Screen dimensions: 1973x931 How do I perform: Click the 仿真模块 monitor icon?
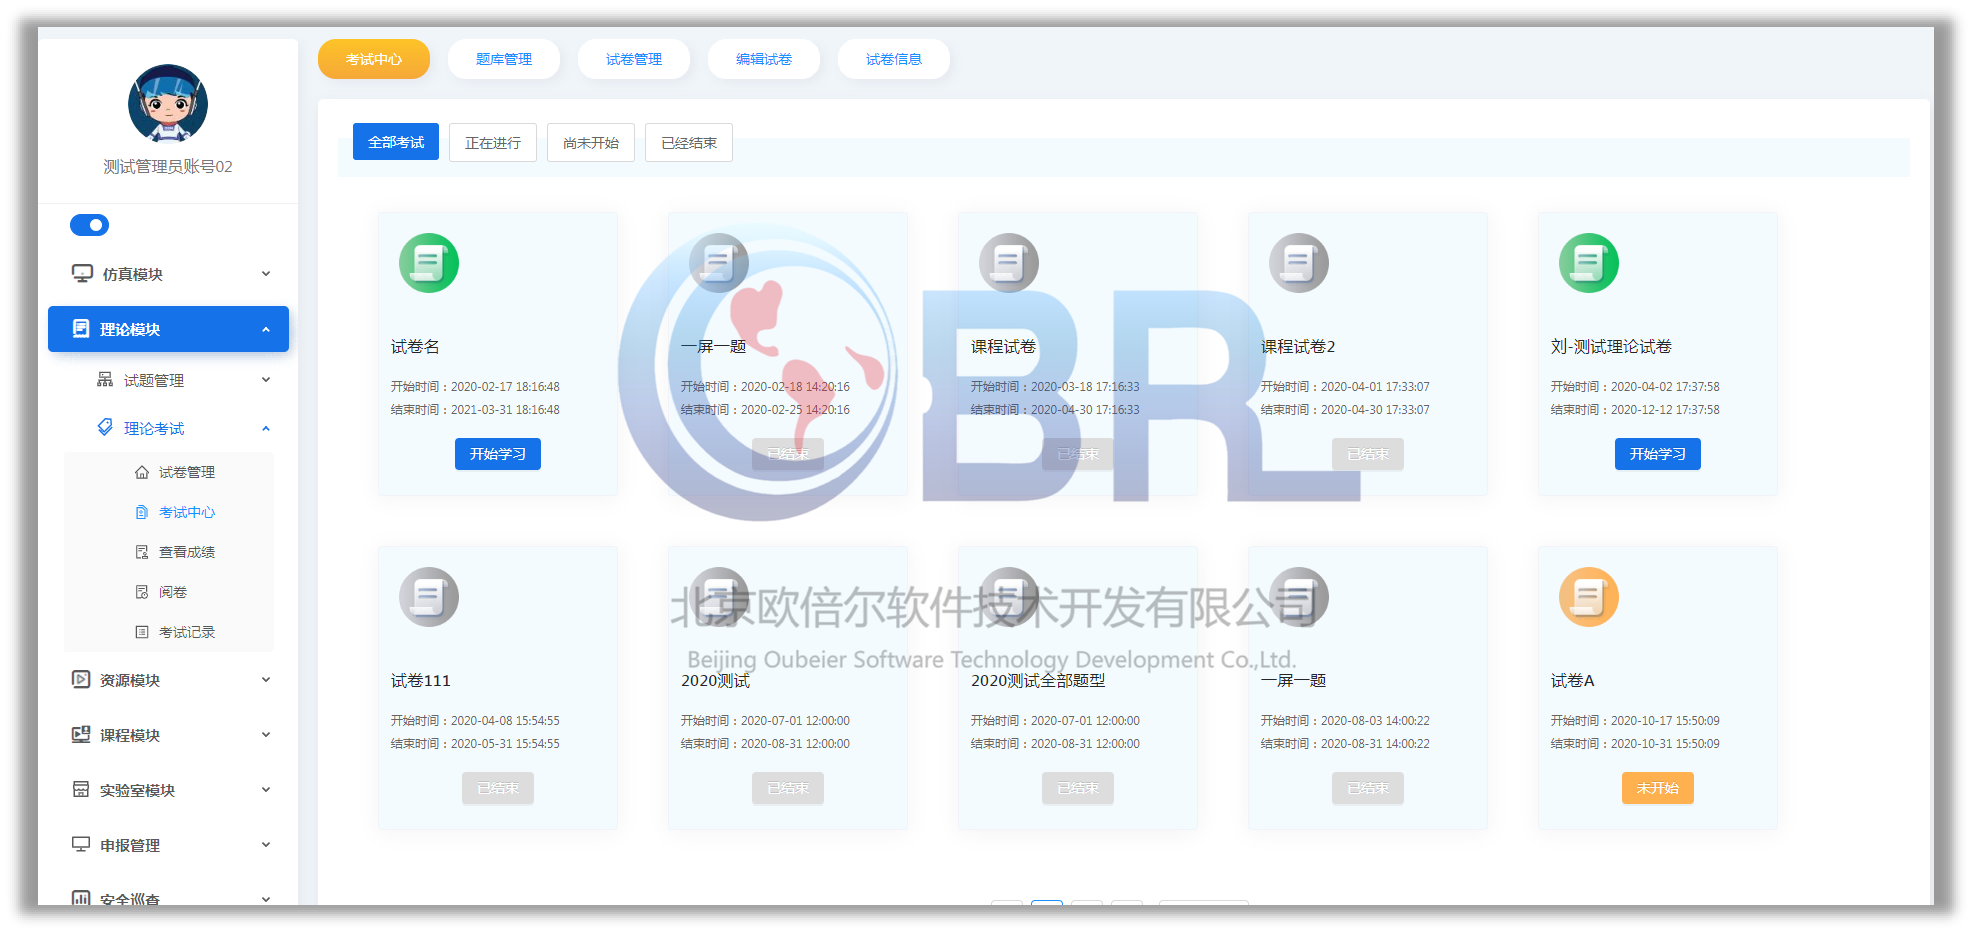[82, 273]
